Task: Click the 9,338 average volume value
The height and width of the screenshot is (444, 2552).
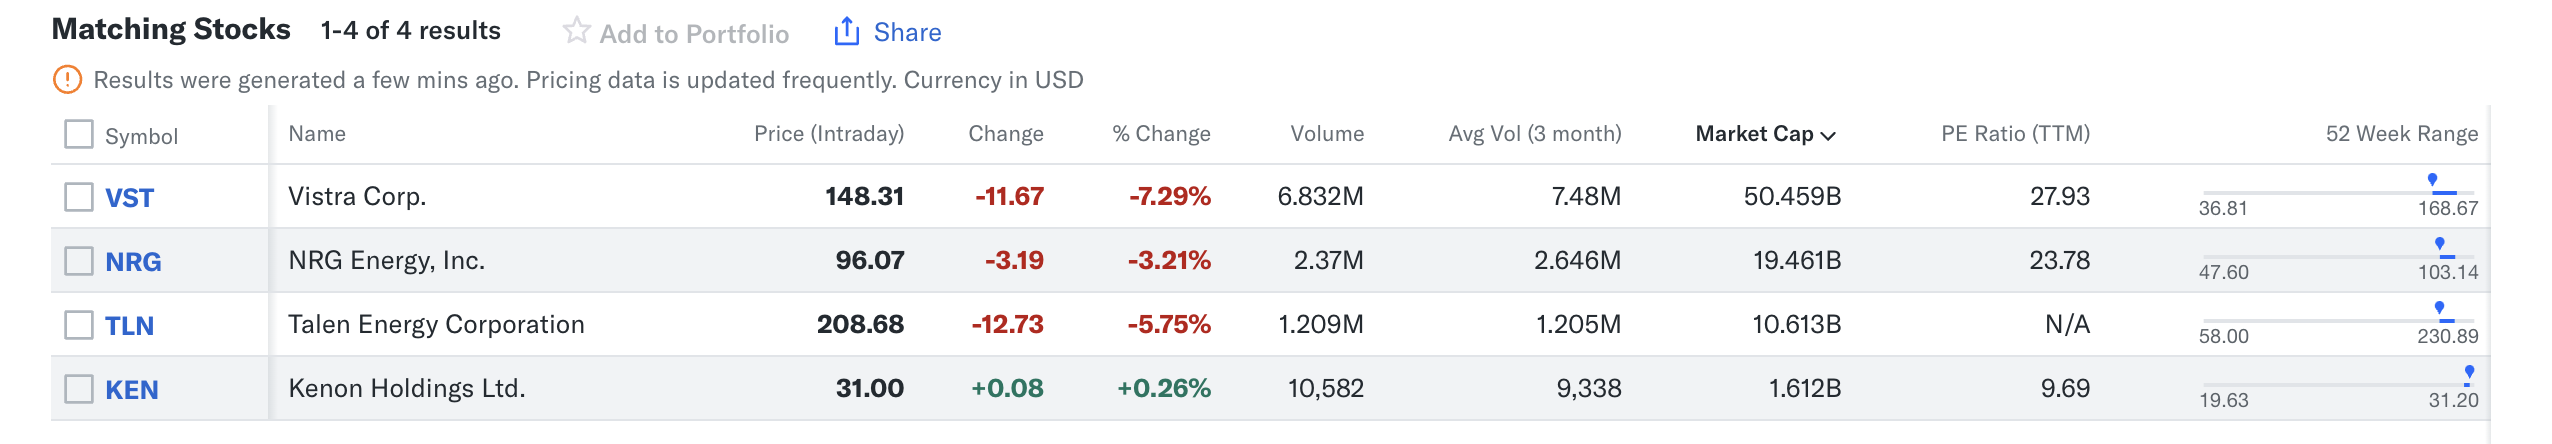Action: tap(1589, 388)
